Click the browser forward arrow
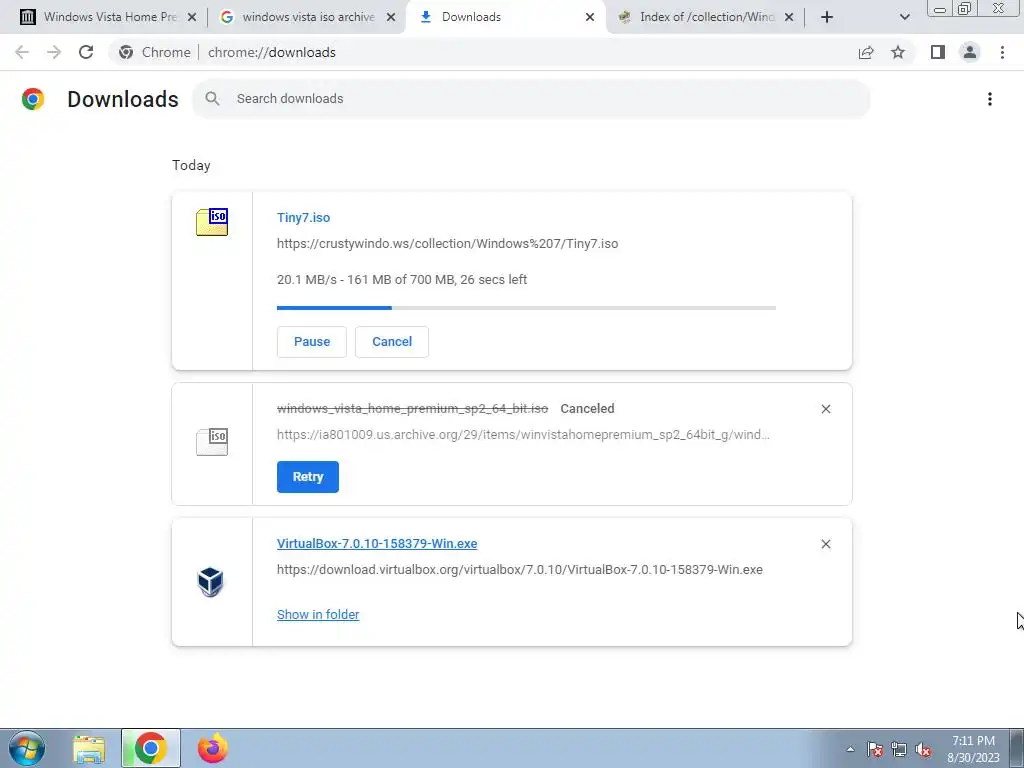1024x768 pixels. (x=54, y=52)
